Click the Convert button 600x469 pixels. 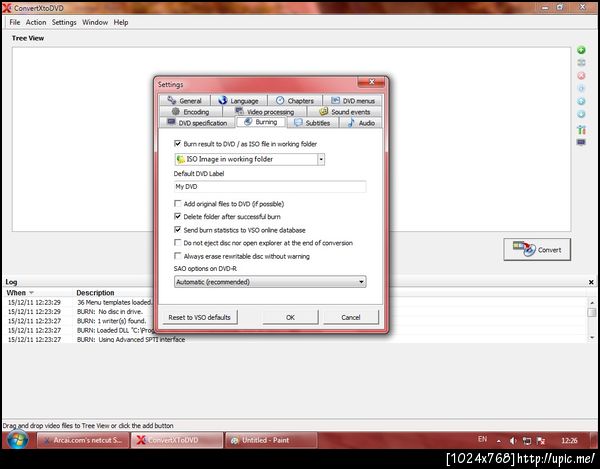coord(537,249)
